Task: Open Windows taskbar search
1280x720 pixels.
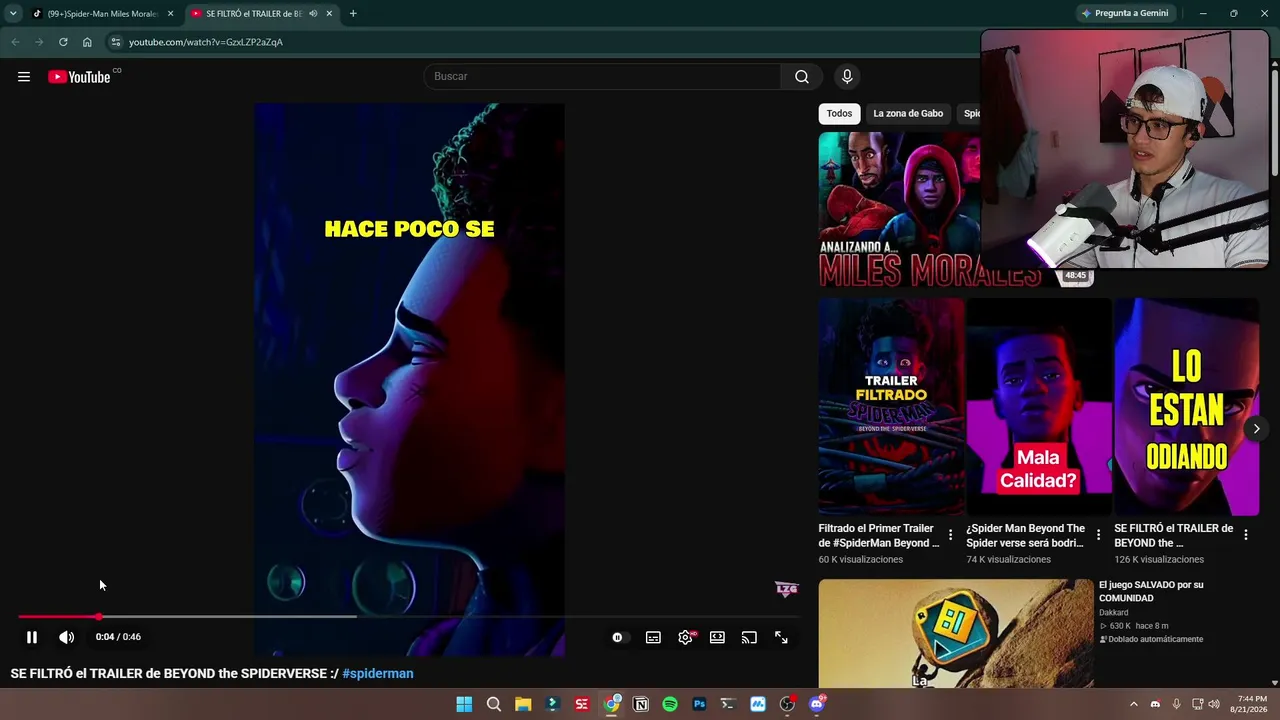Action: (x=494, y=704)
